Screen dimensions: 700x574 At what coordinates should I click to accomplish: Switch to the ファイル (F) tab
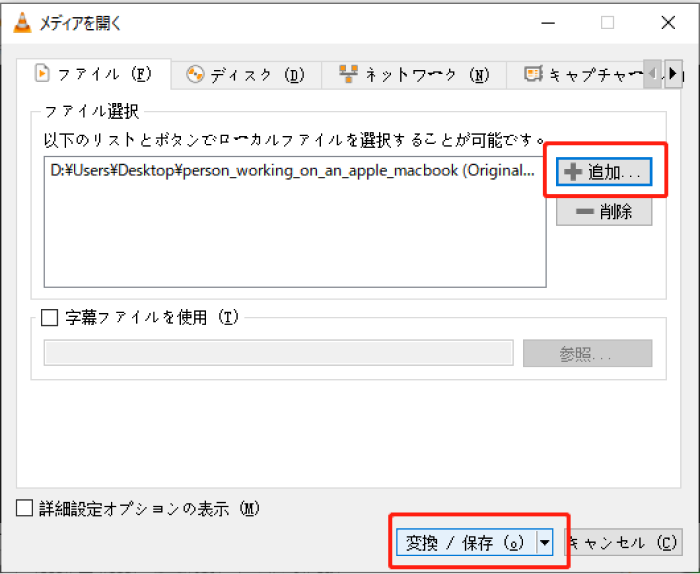pos(94,74)
